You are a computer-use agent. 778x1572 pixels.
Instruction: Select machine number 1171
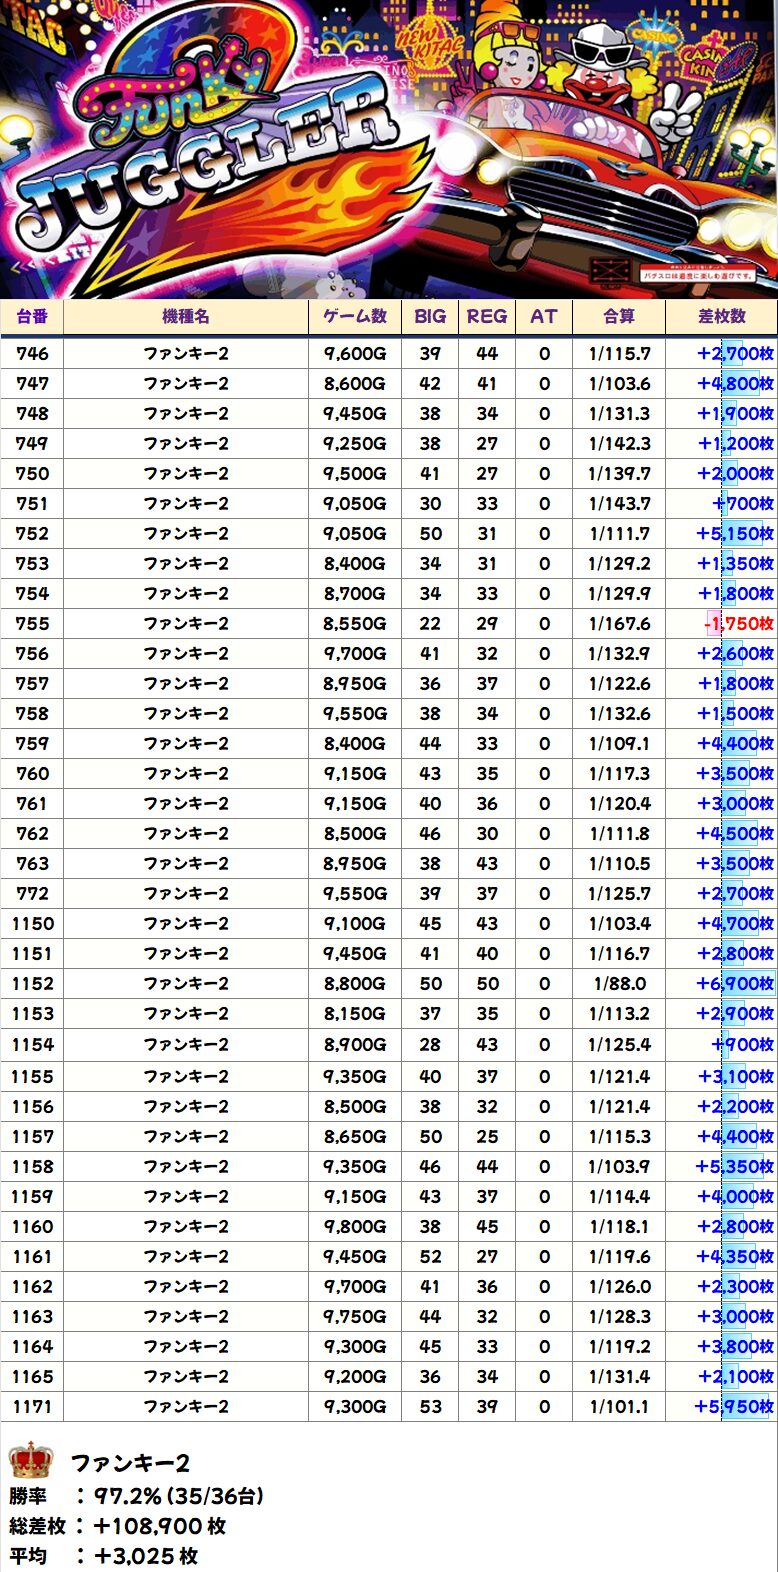(x=32, y=1406)
